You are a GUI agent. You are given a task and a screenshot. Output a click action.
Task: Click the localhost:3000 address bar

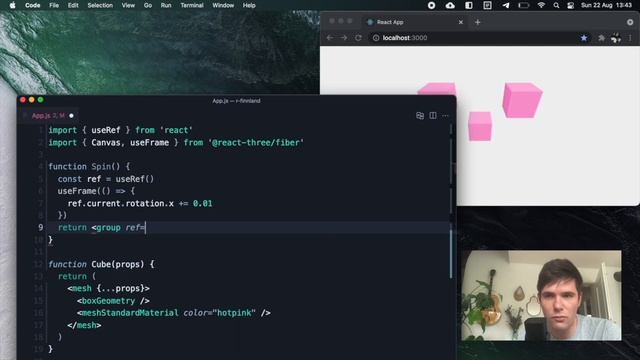click(x=480, y=38)
